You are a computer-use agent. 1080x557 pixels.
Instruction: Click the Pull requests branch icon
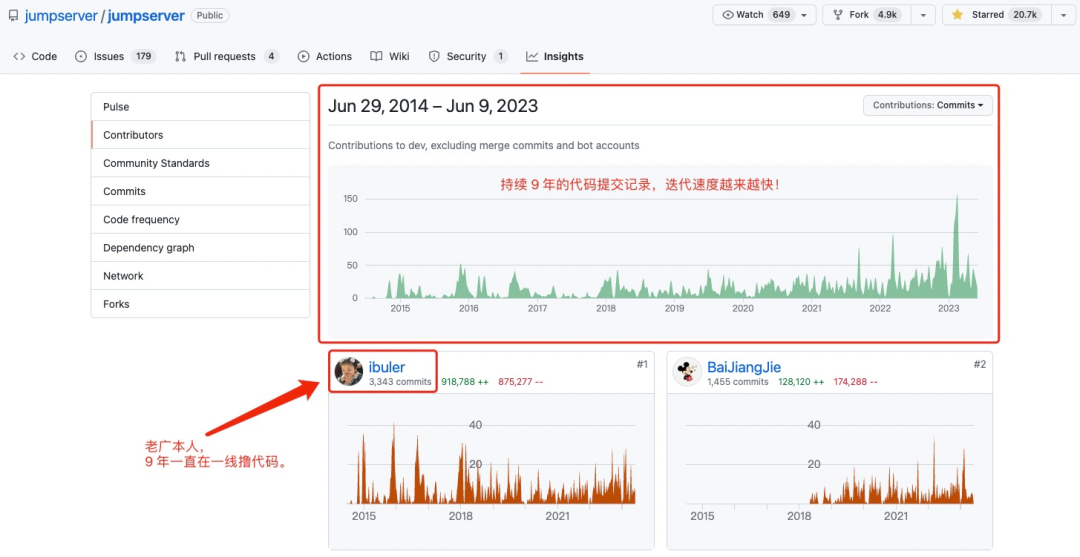[x=180, y=56]
